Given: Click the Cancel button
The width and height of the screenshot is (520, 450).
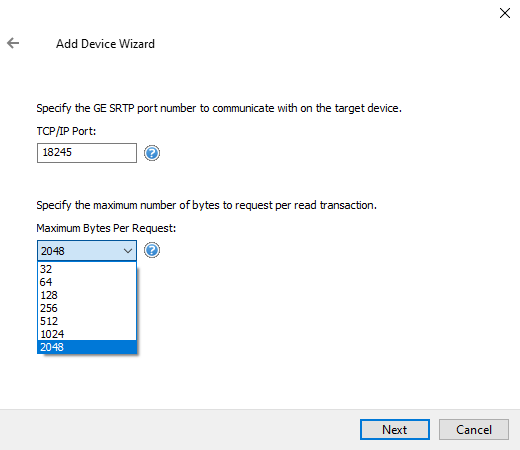Looking at the screenshot, I should tap(474, 430).
